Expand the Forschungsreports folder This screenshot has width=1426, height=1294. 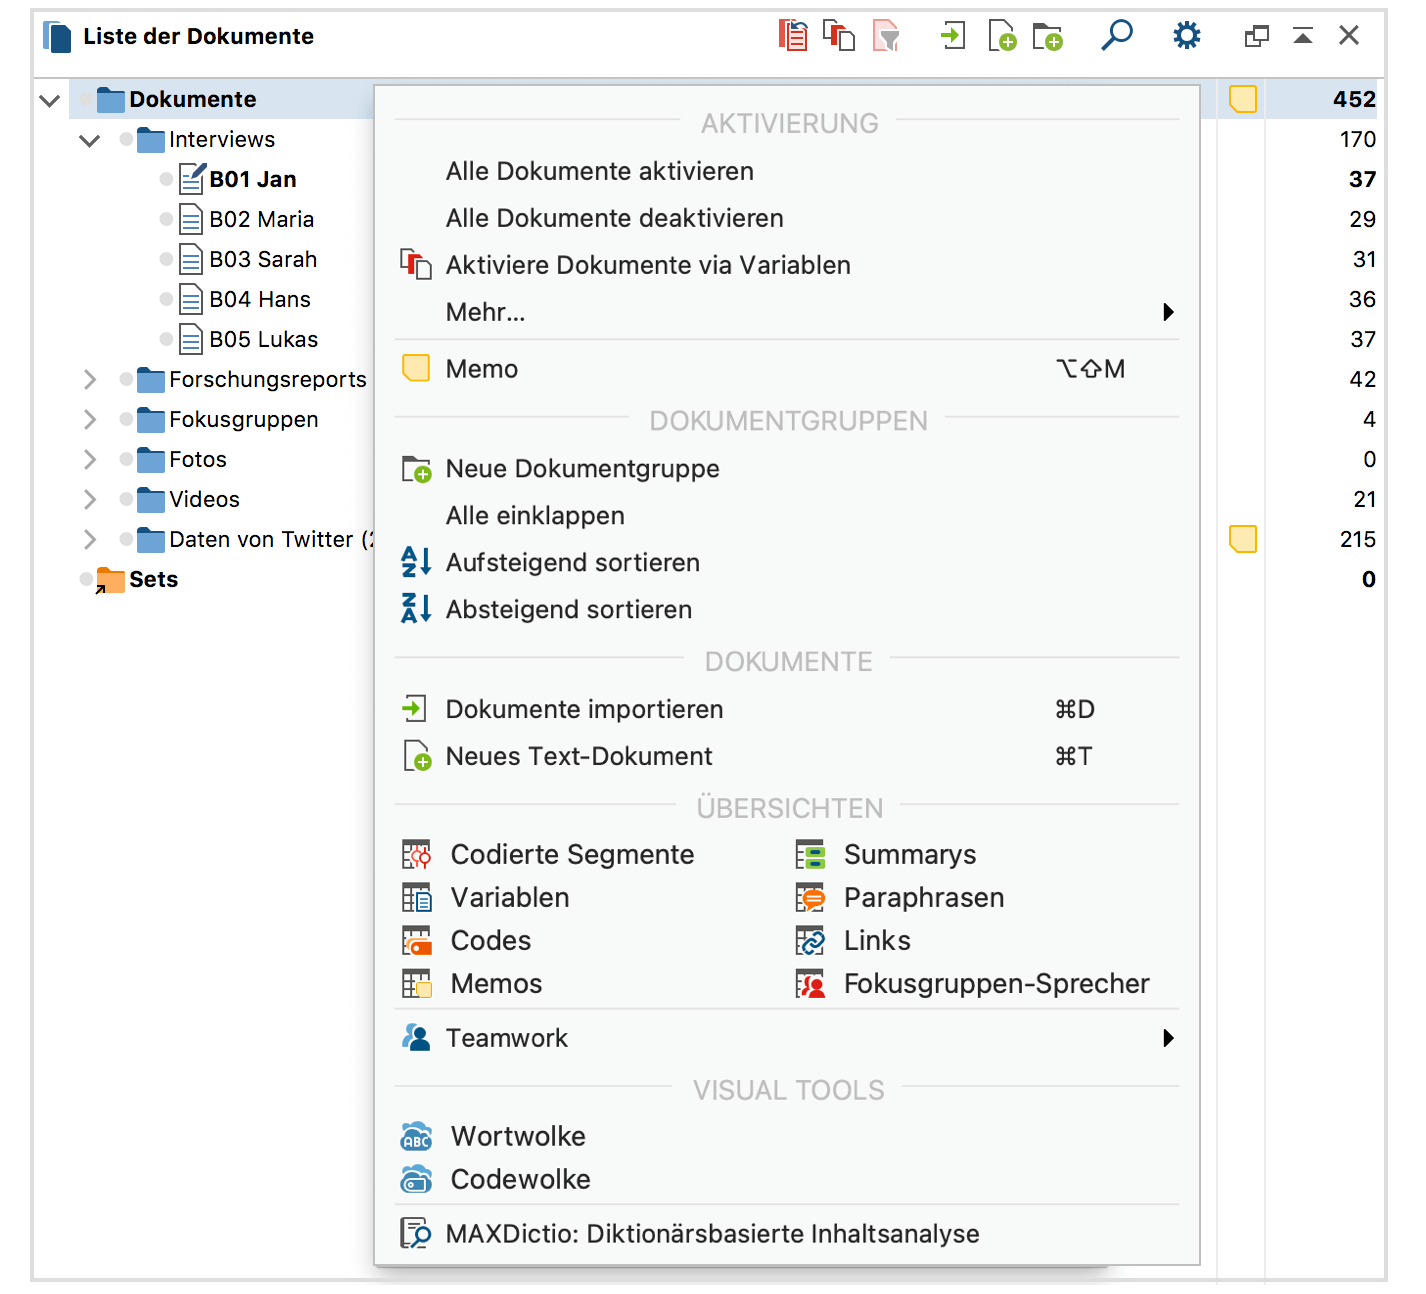[90, 379]
